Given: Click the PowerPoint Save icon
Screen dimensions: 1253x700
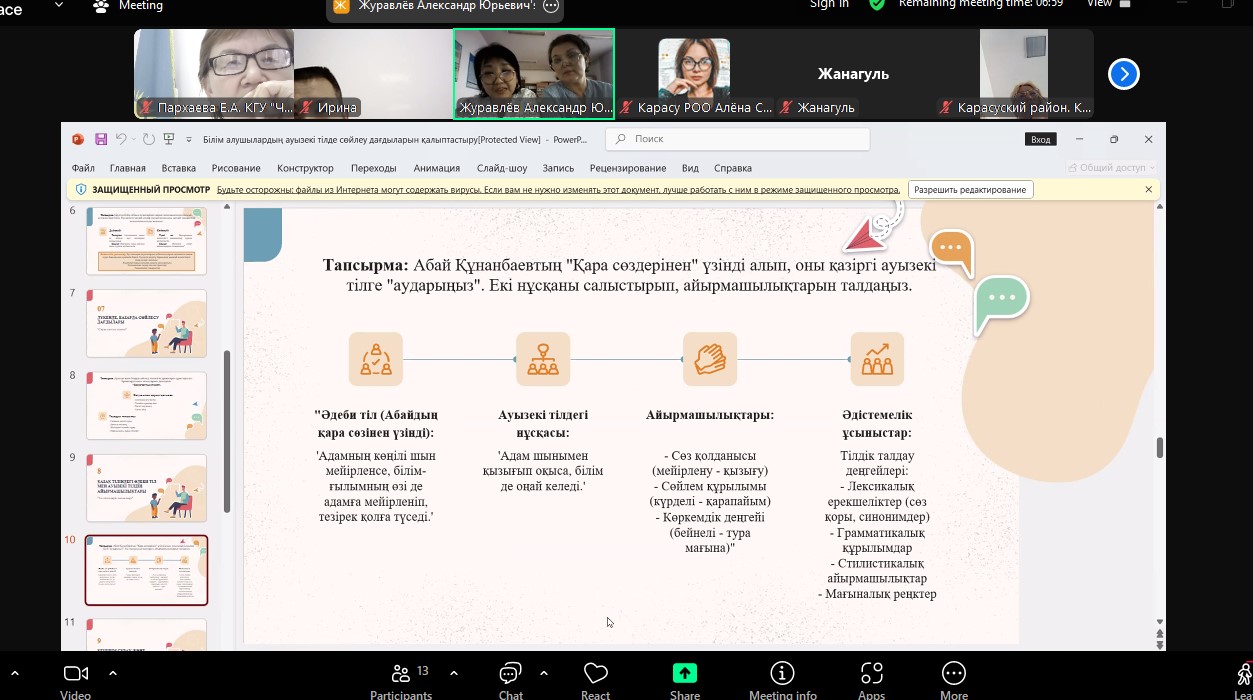Looking at the screenshot, I should click(x=101, y=139).
